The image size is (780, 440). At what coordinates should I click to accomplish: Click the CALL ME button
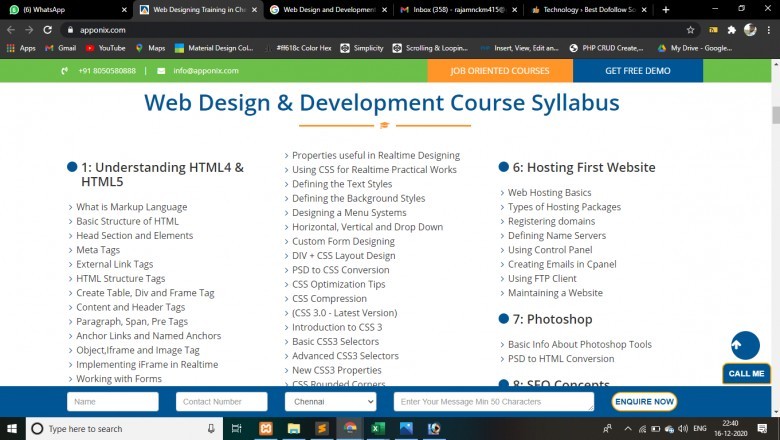(746, 373)
